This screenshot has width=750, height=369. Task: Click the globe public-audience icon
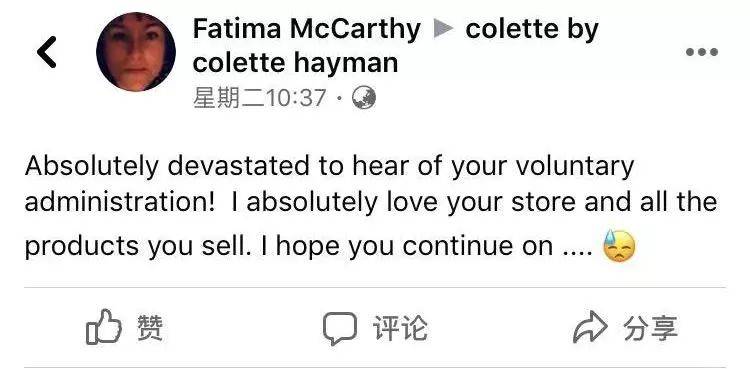tap(364, 98)
